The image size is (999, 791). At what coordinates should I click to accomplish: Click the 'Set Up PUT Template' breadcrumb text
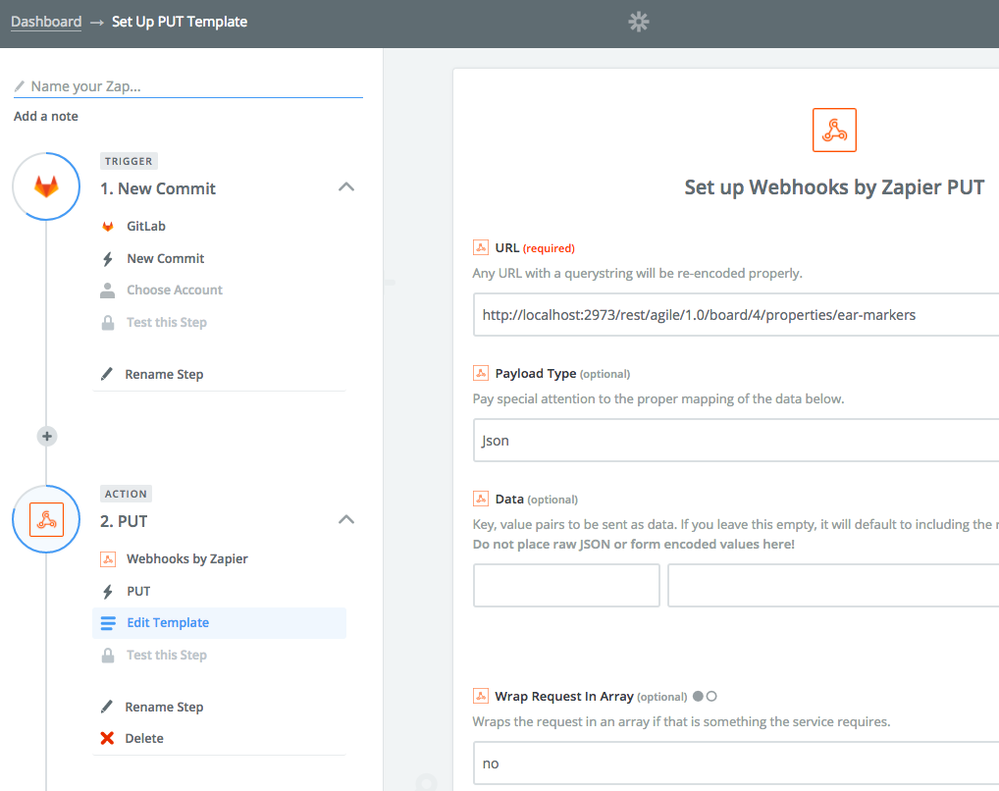click(180, 22)
